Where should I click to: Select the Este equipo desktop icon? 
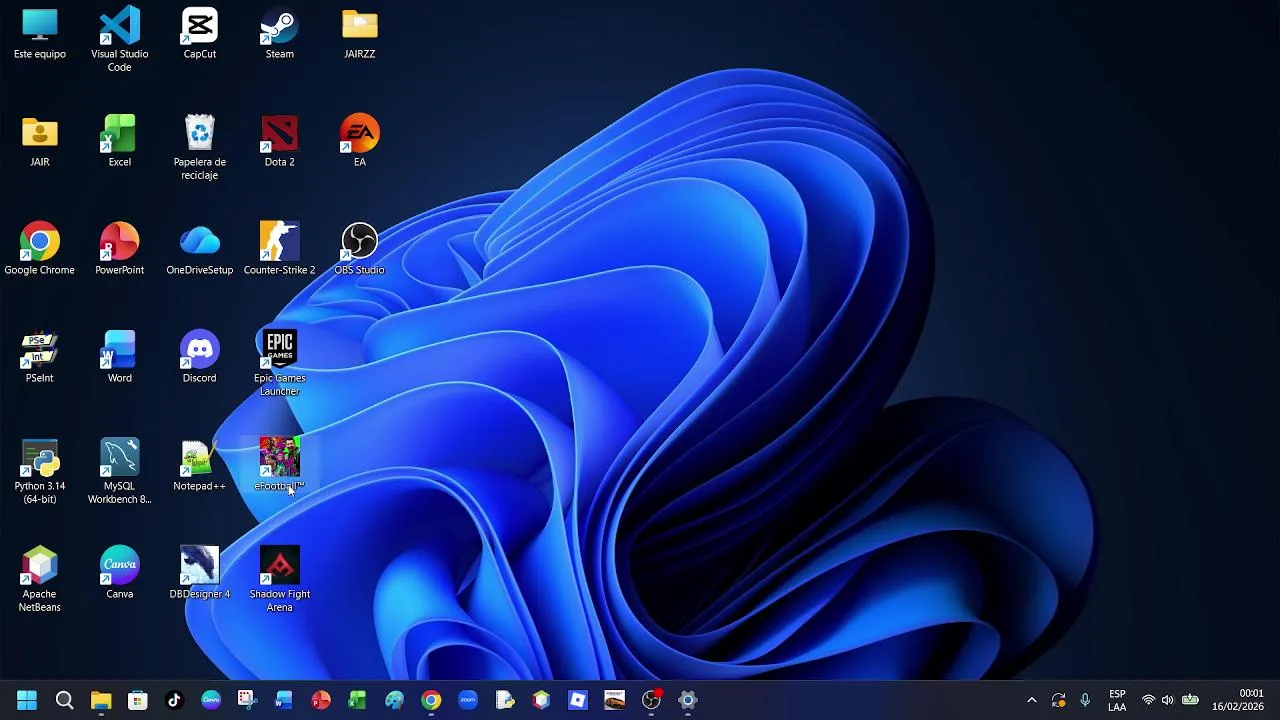tap(40, 34)
